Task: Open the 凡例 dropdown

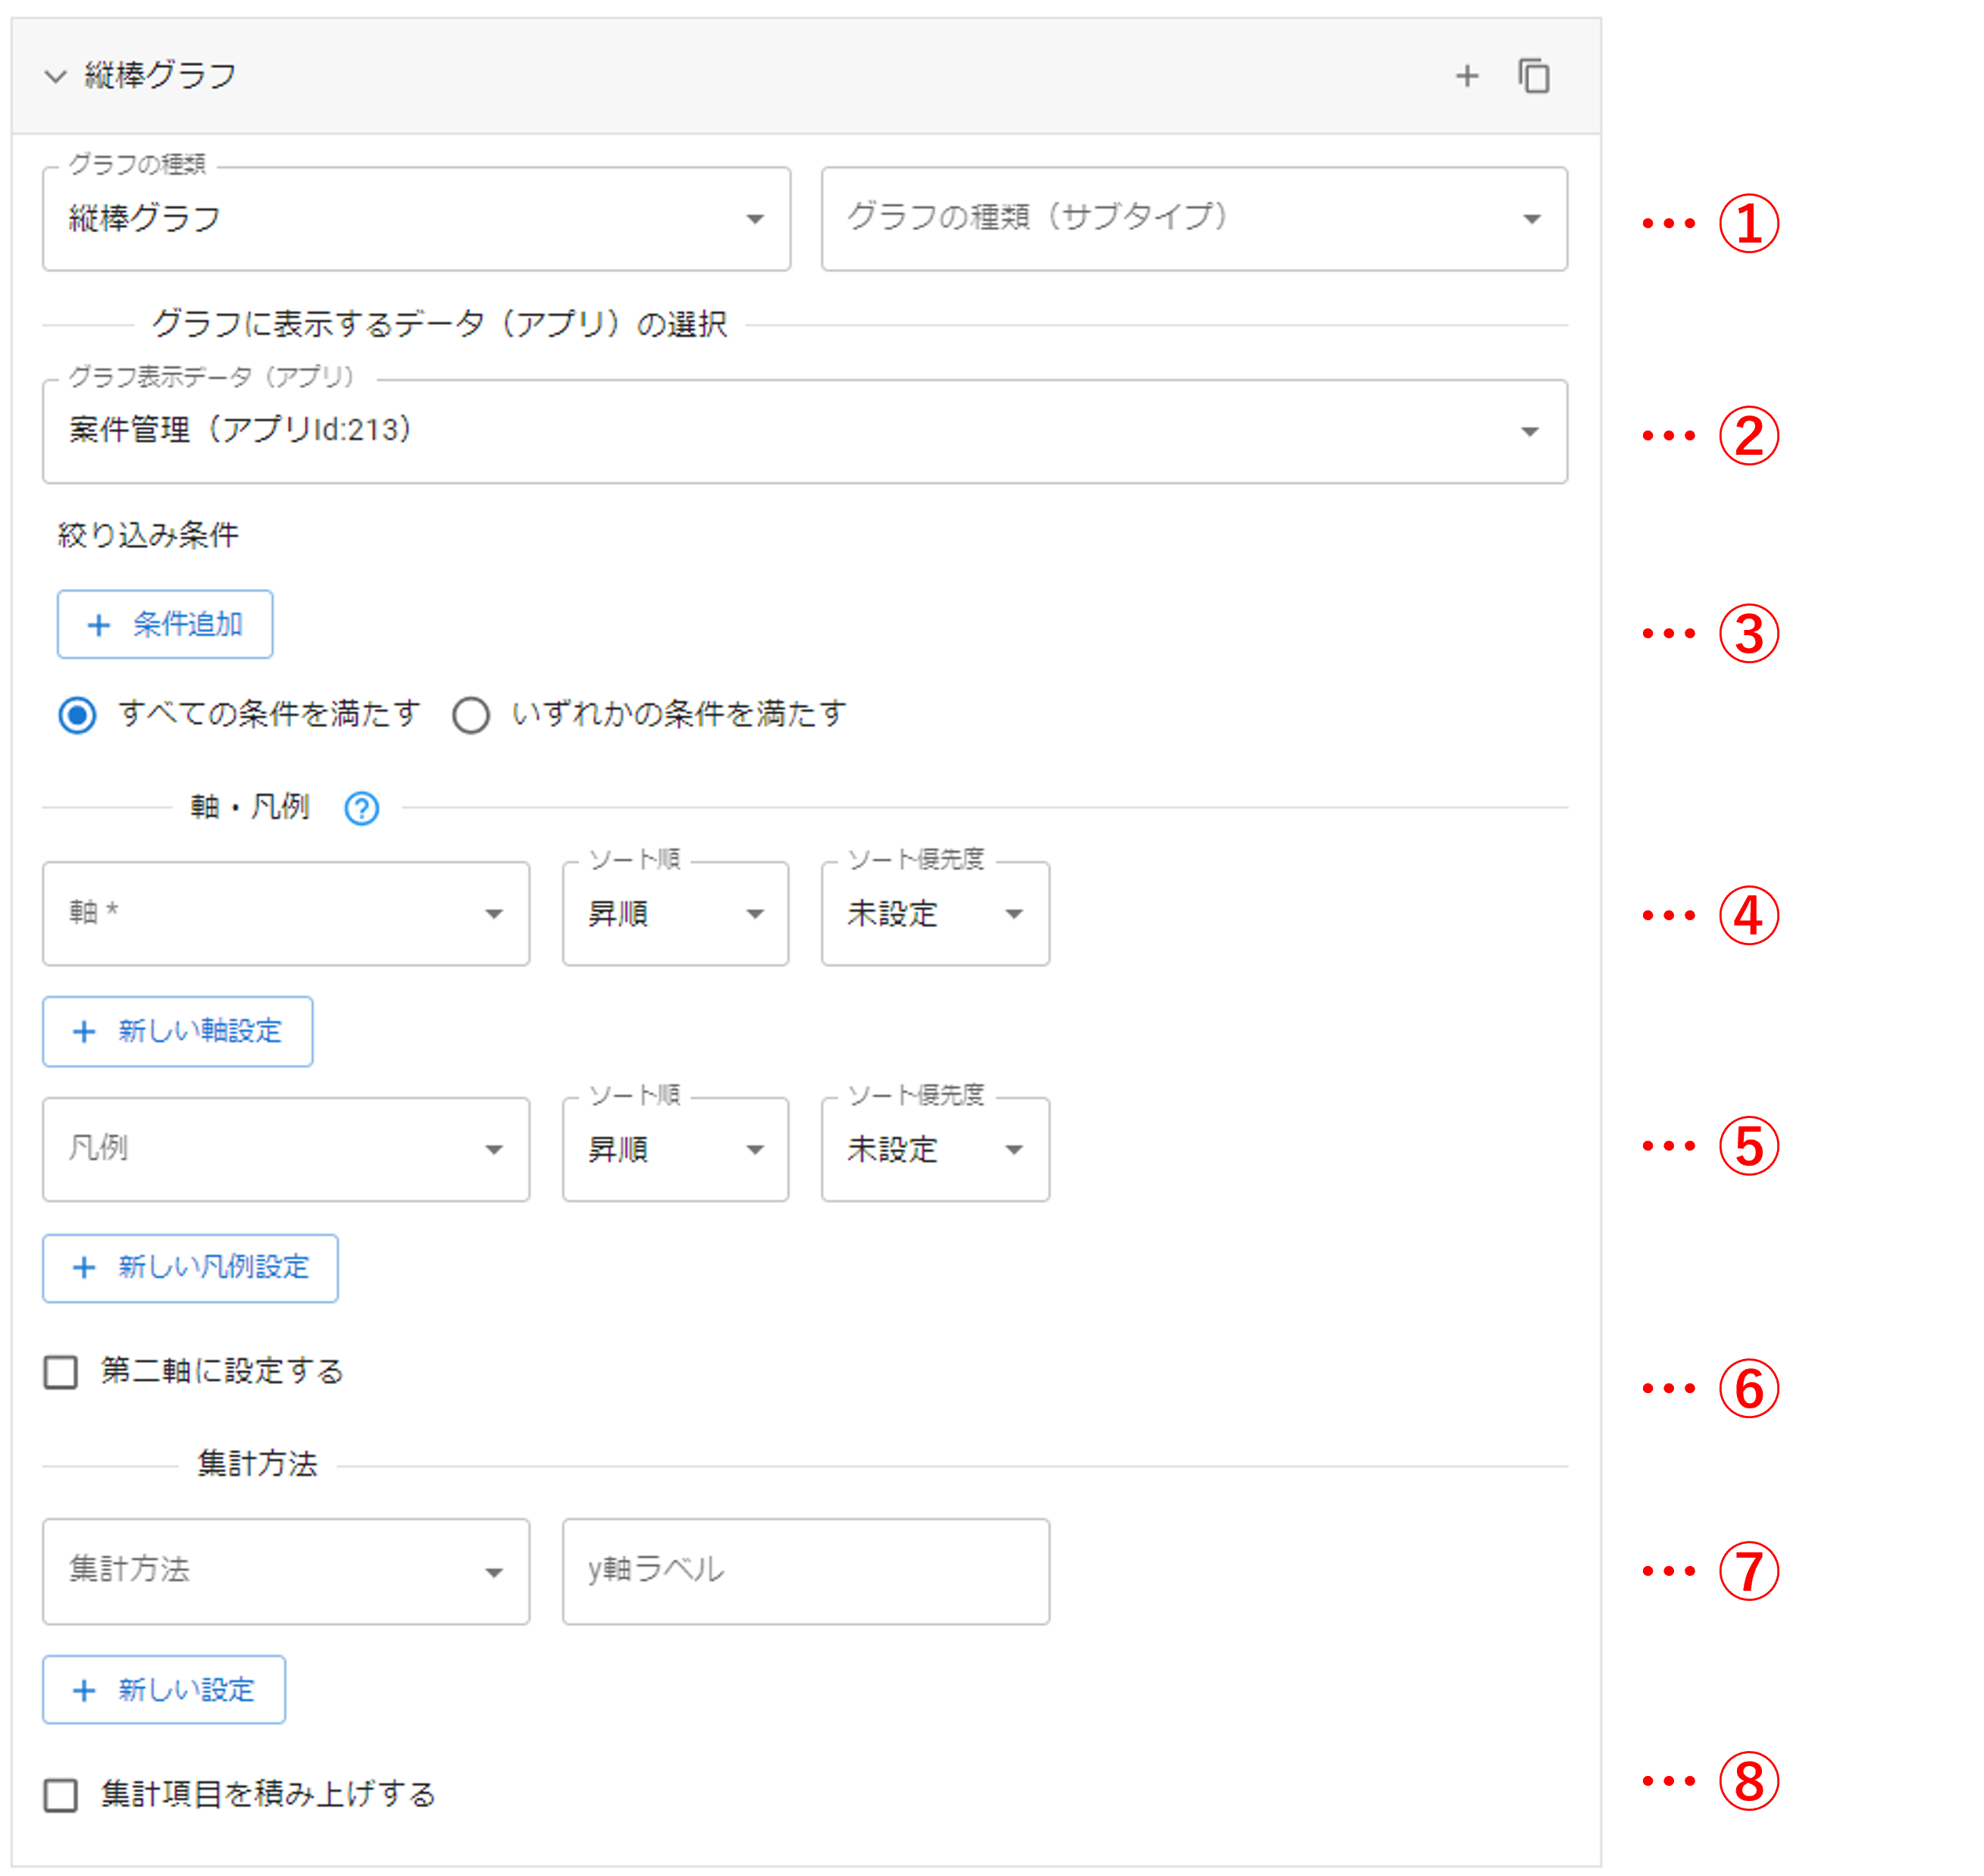Action: (286, 1149)
